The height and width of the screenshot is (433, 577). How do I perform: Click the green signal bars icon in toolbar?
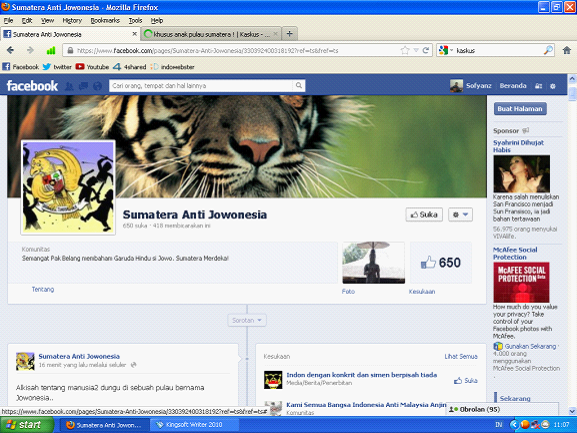[x=51, y=50]
